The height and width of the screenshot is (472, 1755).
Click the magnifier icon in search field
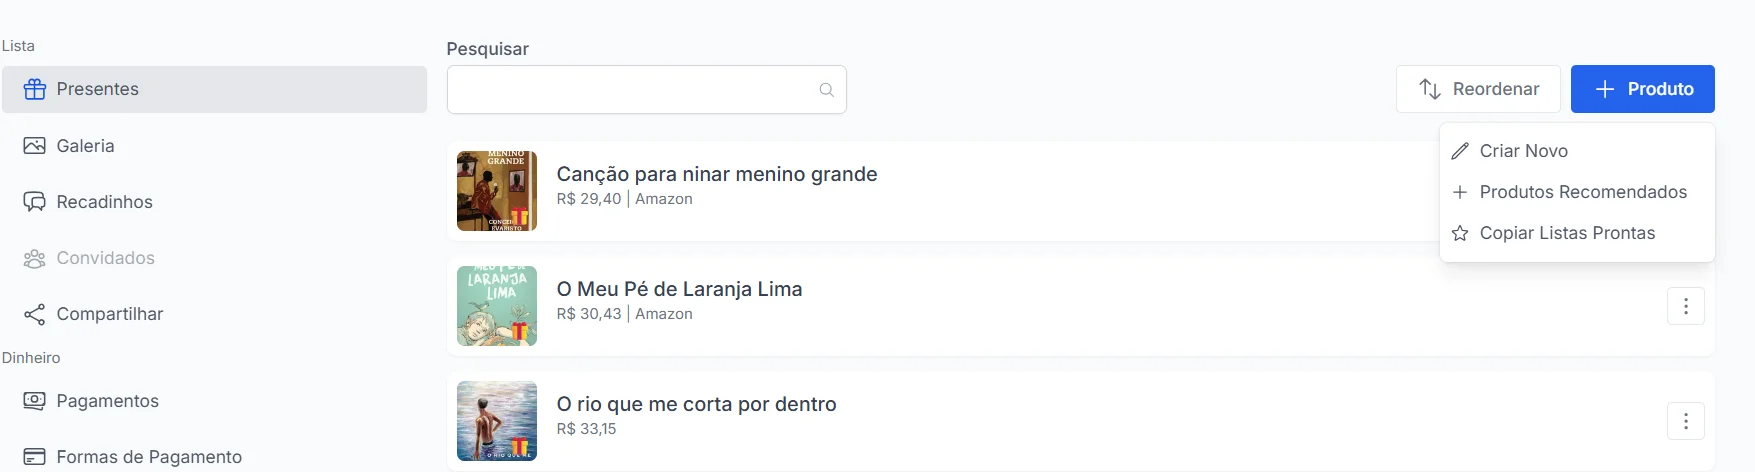(x=826, y=90)
